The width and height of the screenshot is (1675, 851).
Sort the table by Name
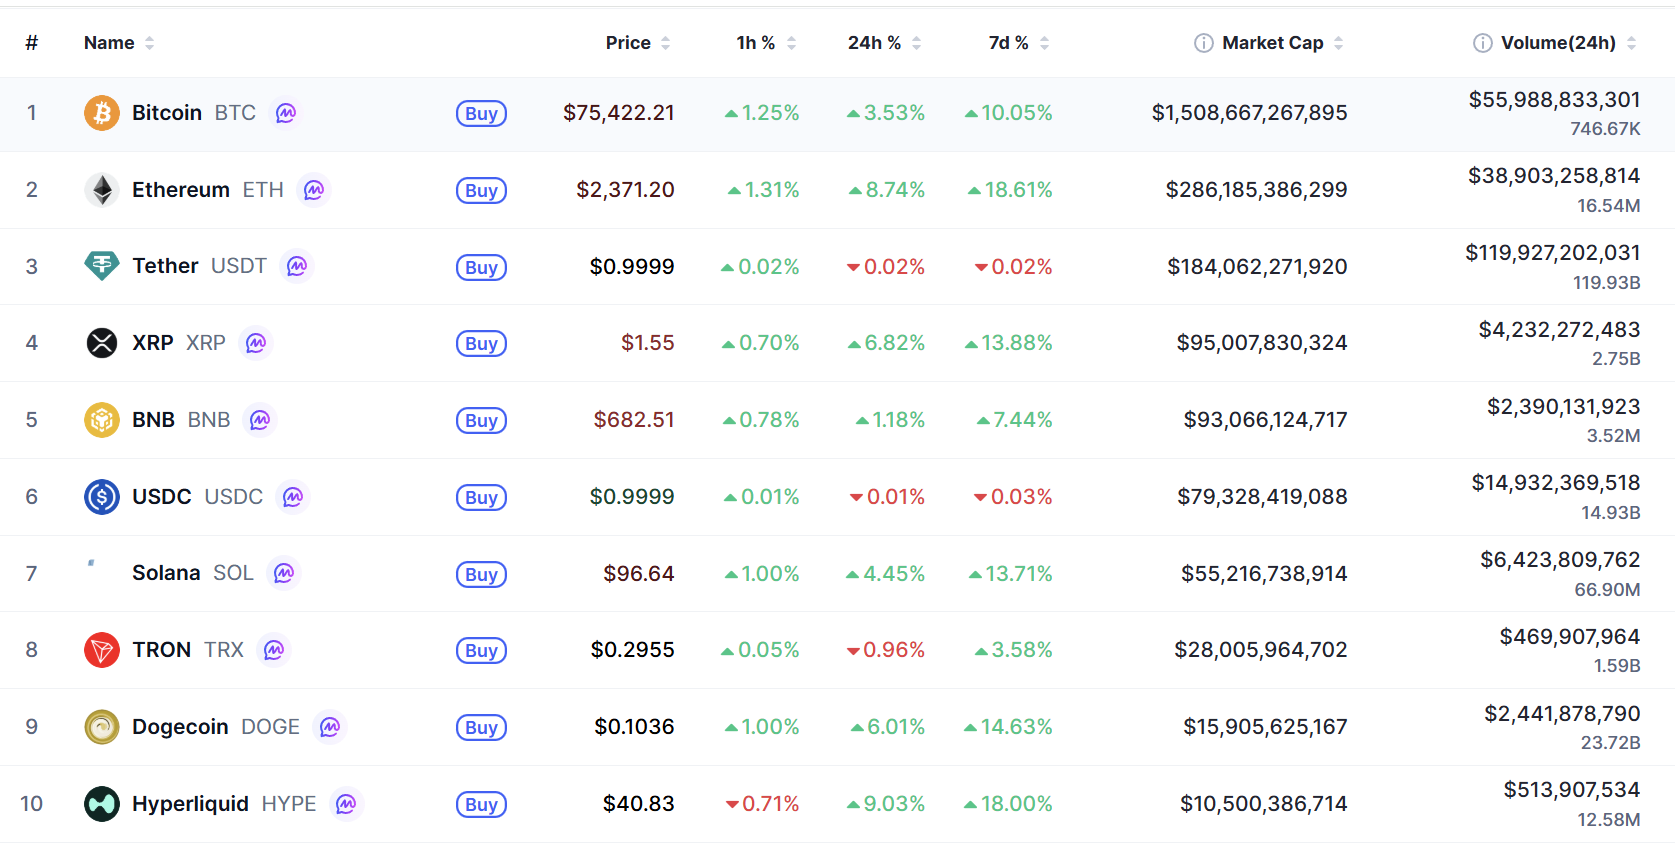(x=119, y=43)
